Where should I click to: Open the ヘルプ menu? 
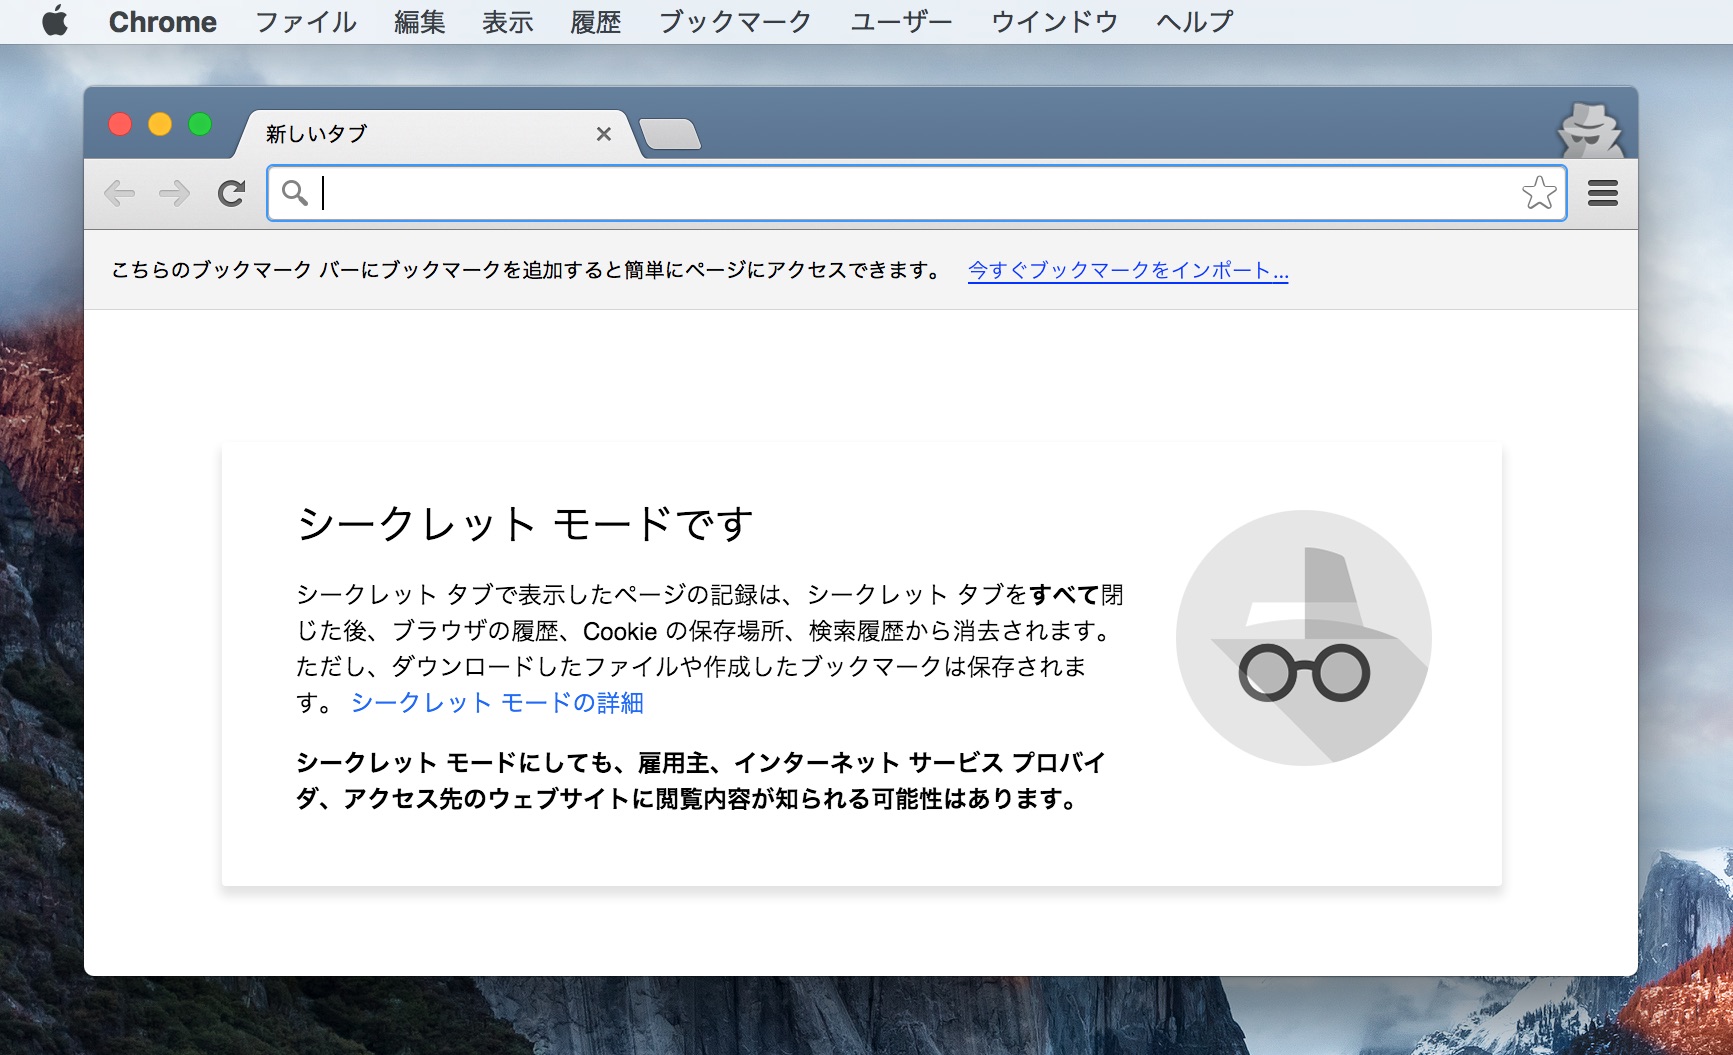pyautogui.click(x=1195, y=21)
